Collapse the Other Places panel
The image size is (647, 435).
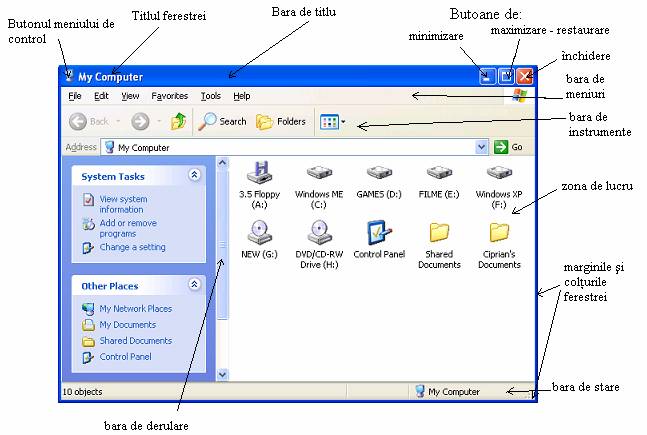(194, 285)
